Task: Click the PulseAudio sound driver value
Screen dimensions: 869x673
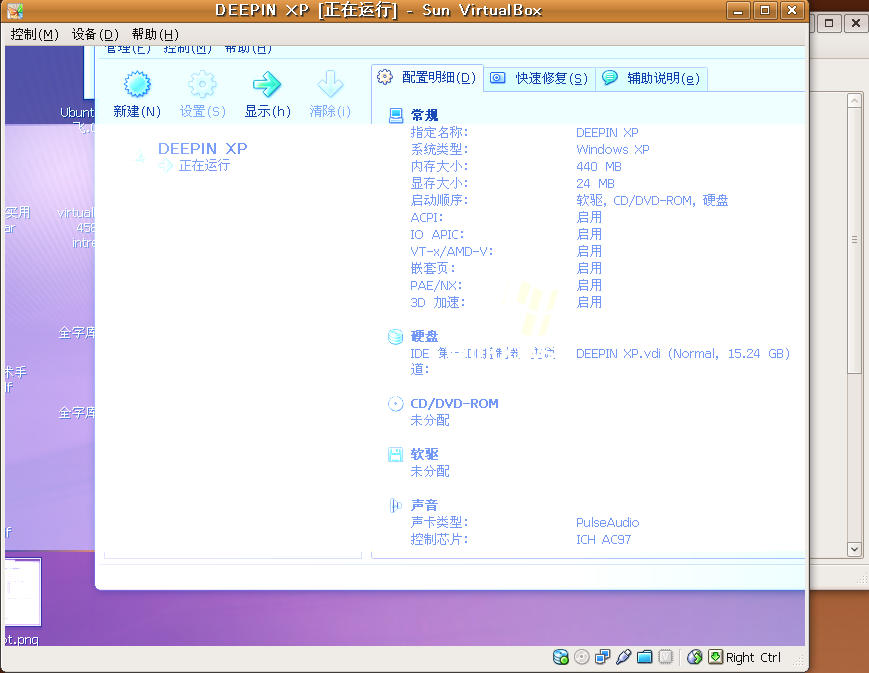Action: point(607,523)
